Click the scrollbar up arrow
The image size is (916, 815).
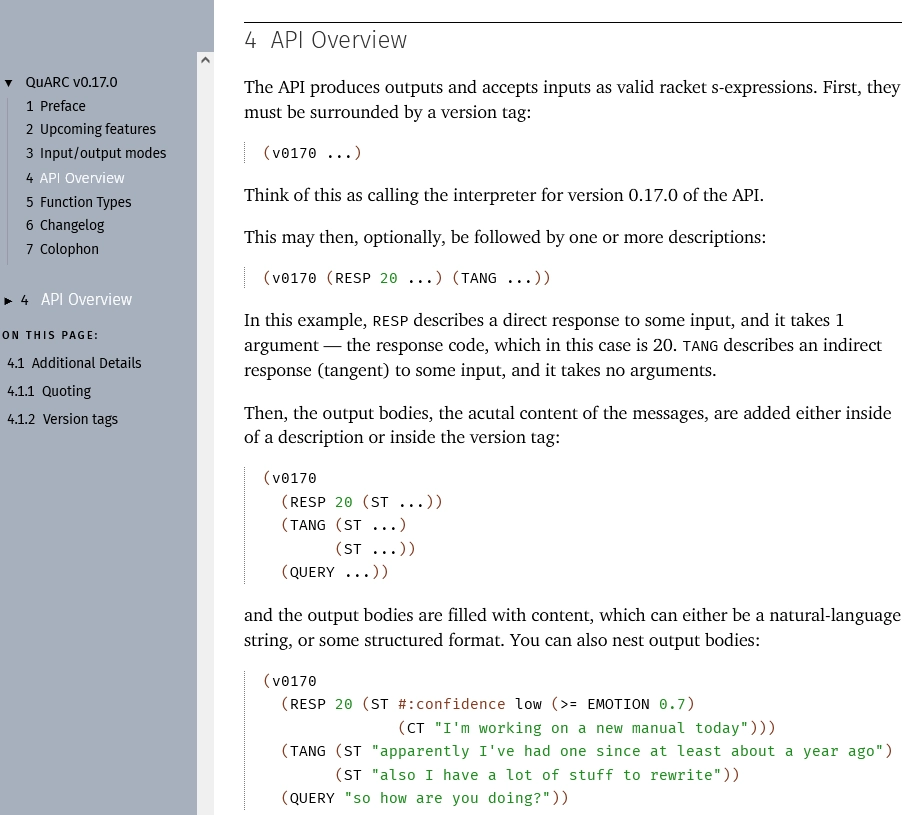coord(206,60)
